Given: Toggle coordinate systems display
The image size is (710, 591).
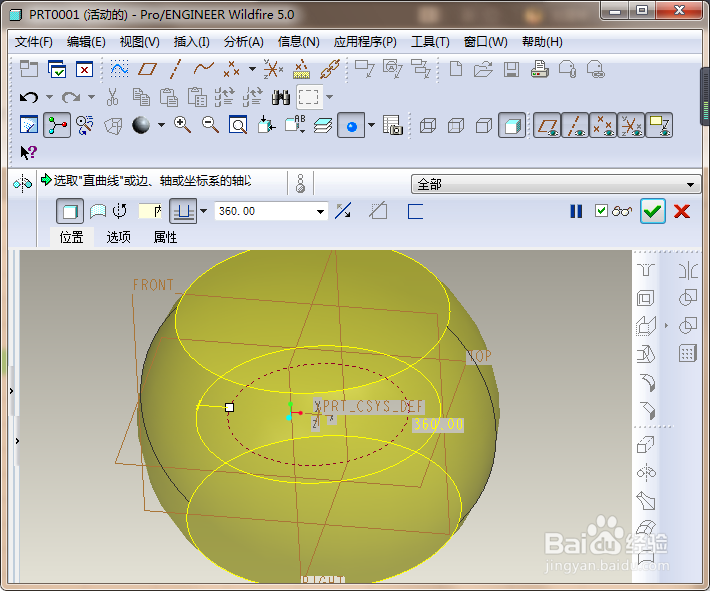Looking at the screenshot, I should pos(631,125).
